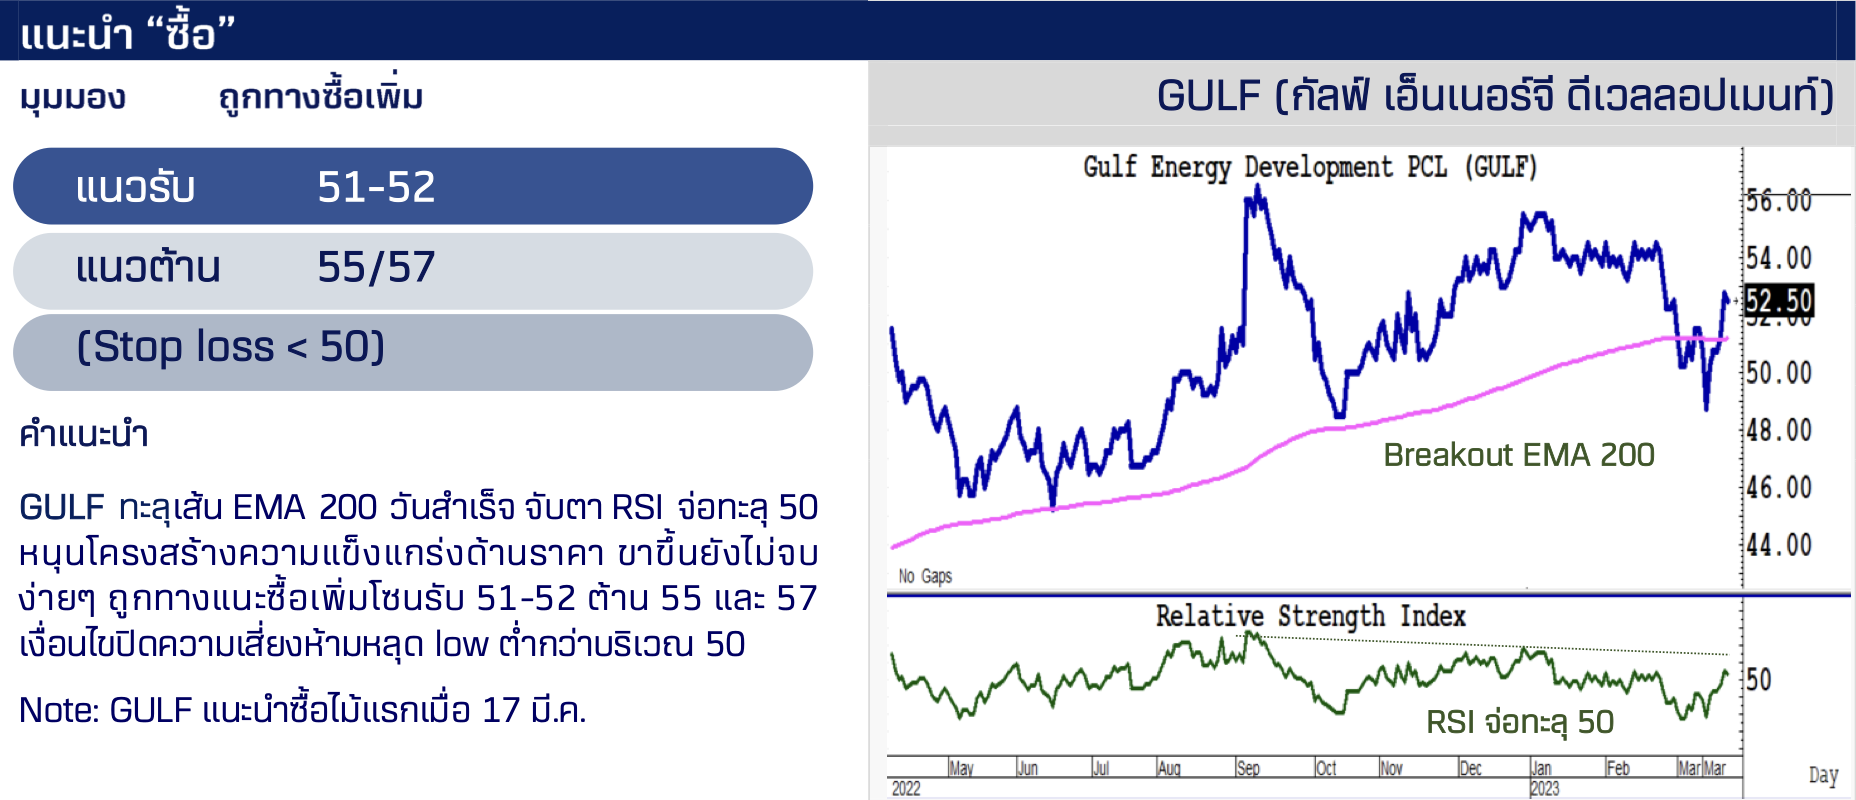
Task: Click the GULF (กัลฟ์ เอ็นเนอร์จี ดีเวลลอปเมนท์) title
Action: pos(1495,96)
